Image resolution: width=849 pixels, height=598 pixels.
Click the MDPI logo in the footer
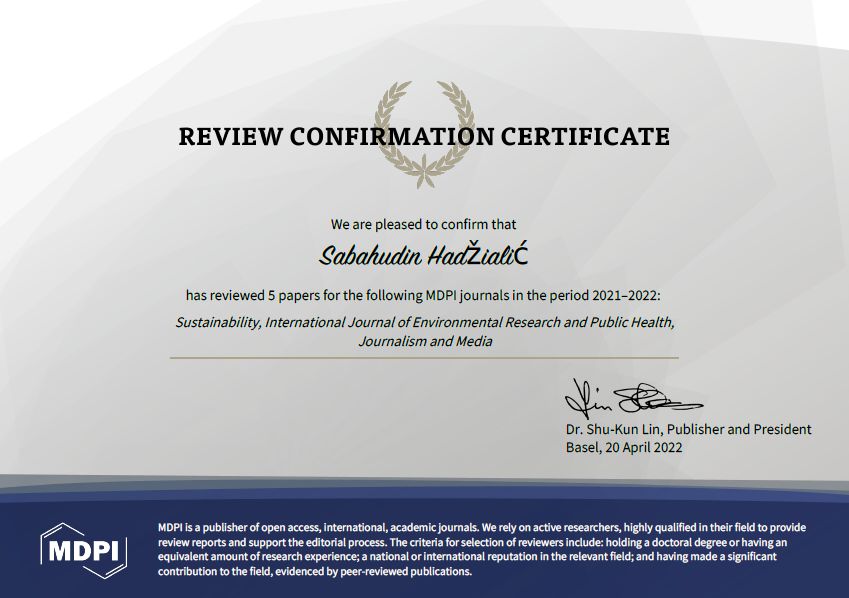[84, 550]
